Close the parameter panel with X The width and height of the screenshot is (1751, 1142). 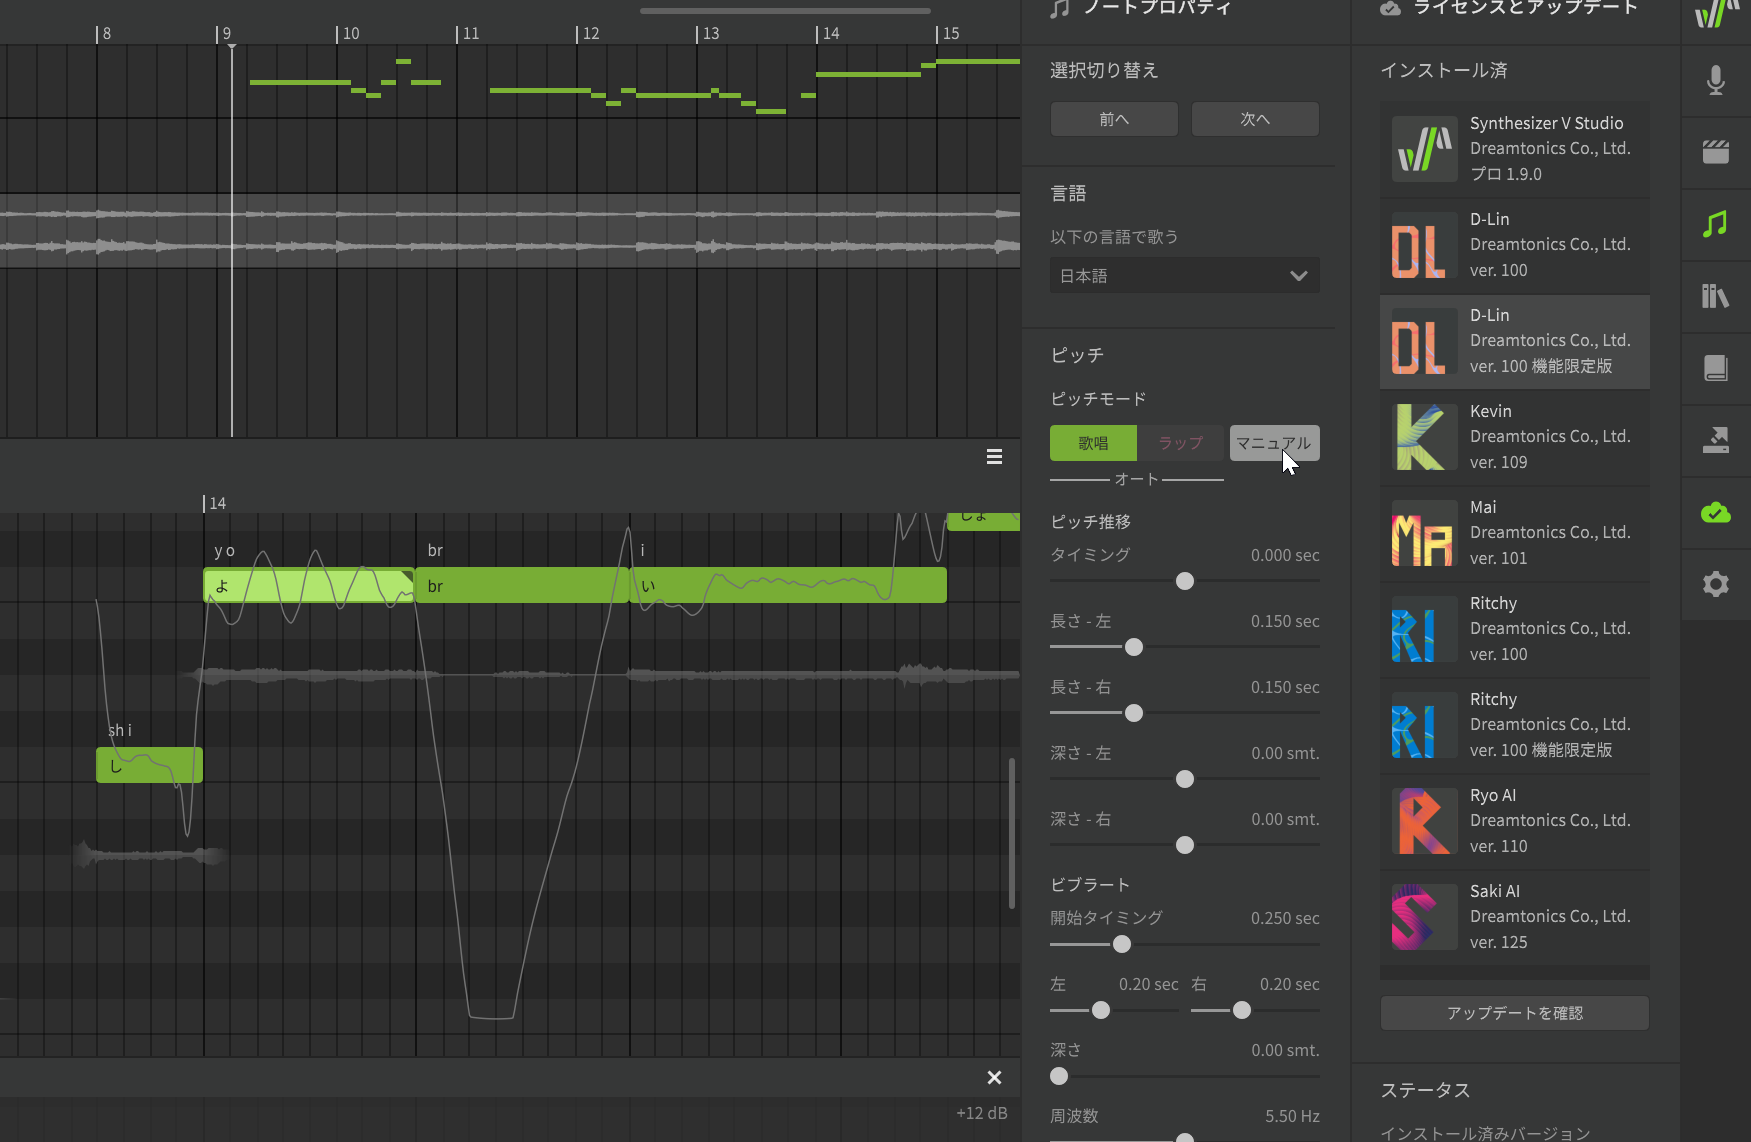coord(994,1077)
